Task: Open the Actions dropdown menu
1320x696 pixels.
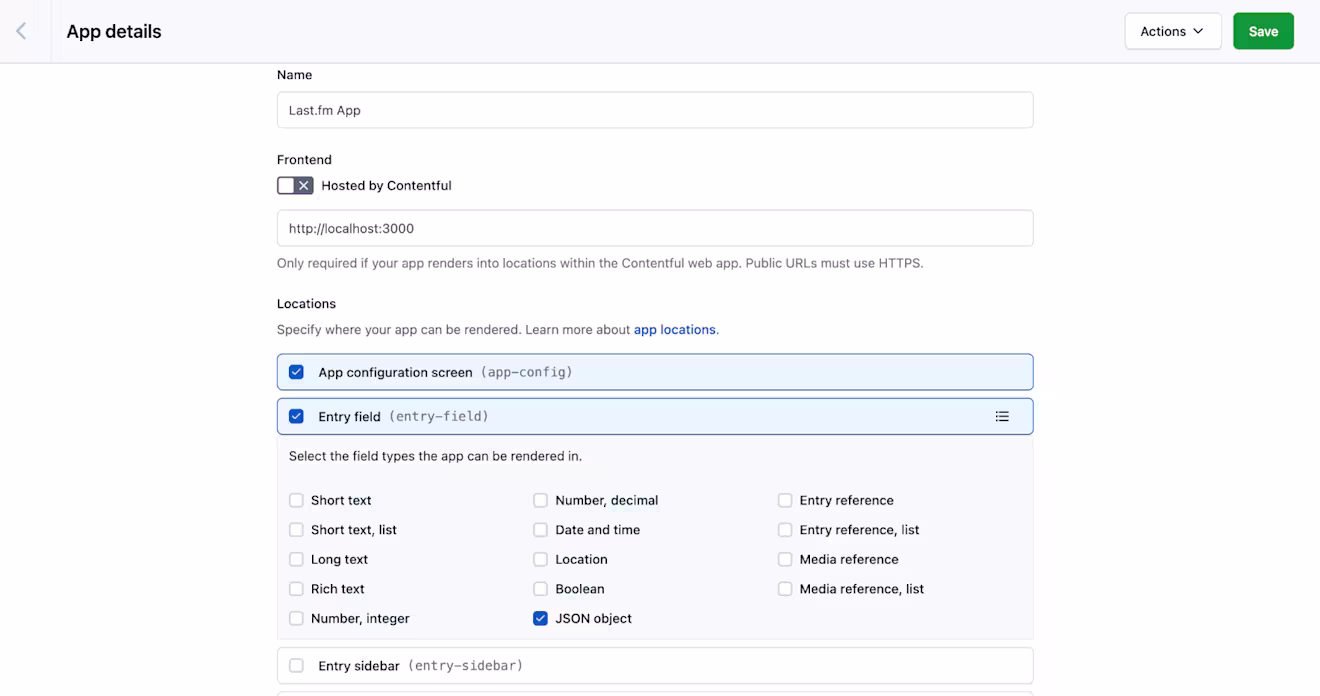Action: (x=1173, y=31)
